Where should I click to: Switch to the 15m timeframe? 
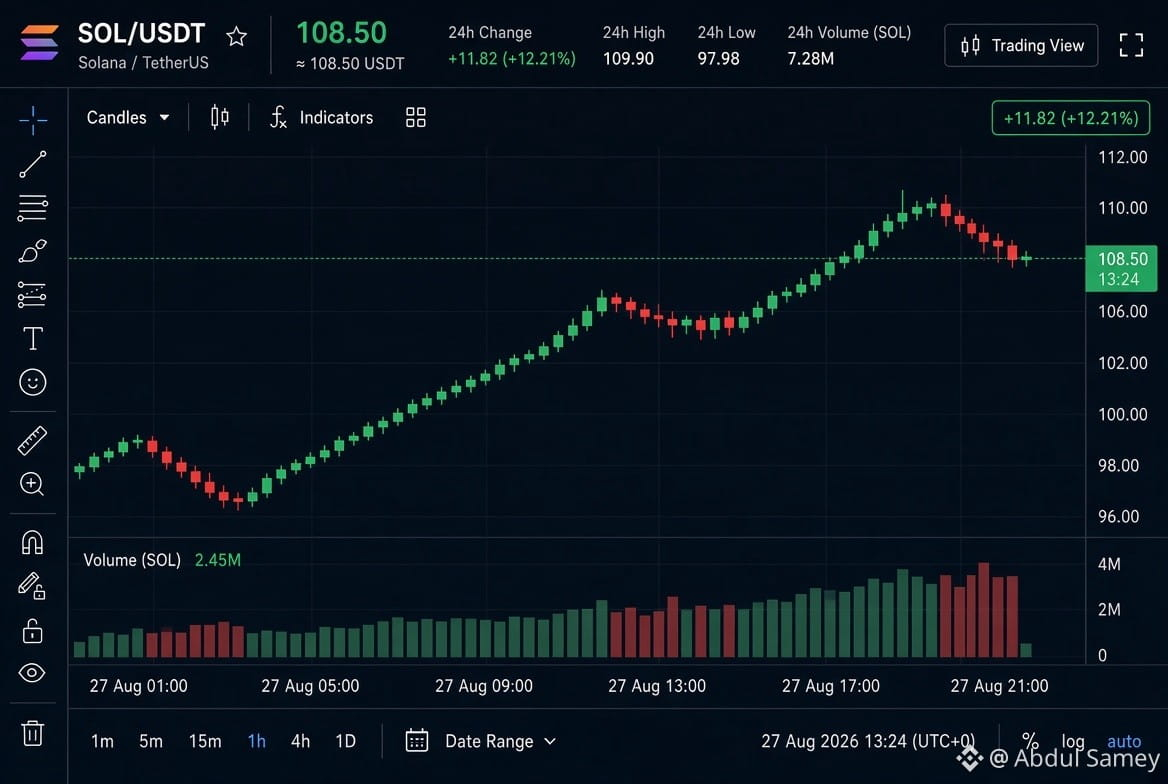(205, 742)
